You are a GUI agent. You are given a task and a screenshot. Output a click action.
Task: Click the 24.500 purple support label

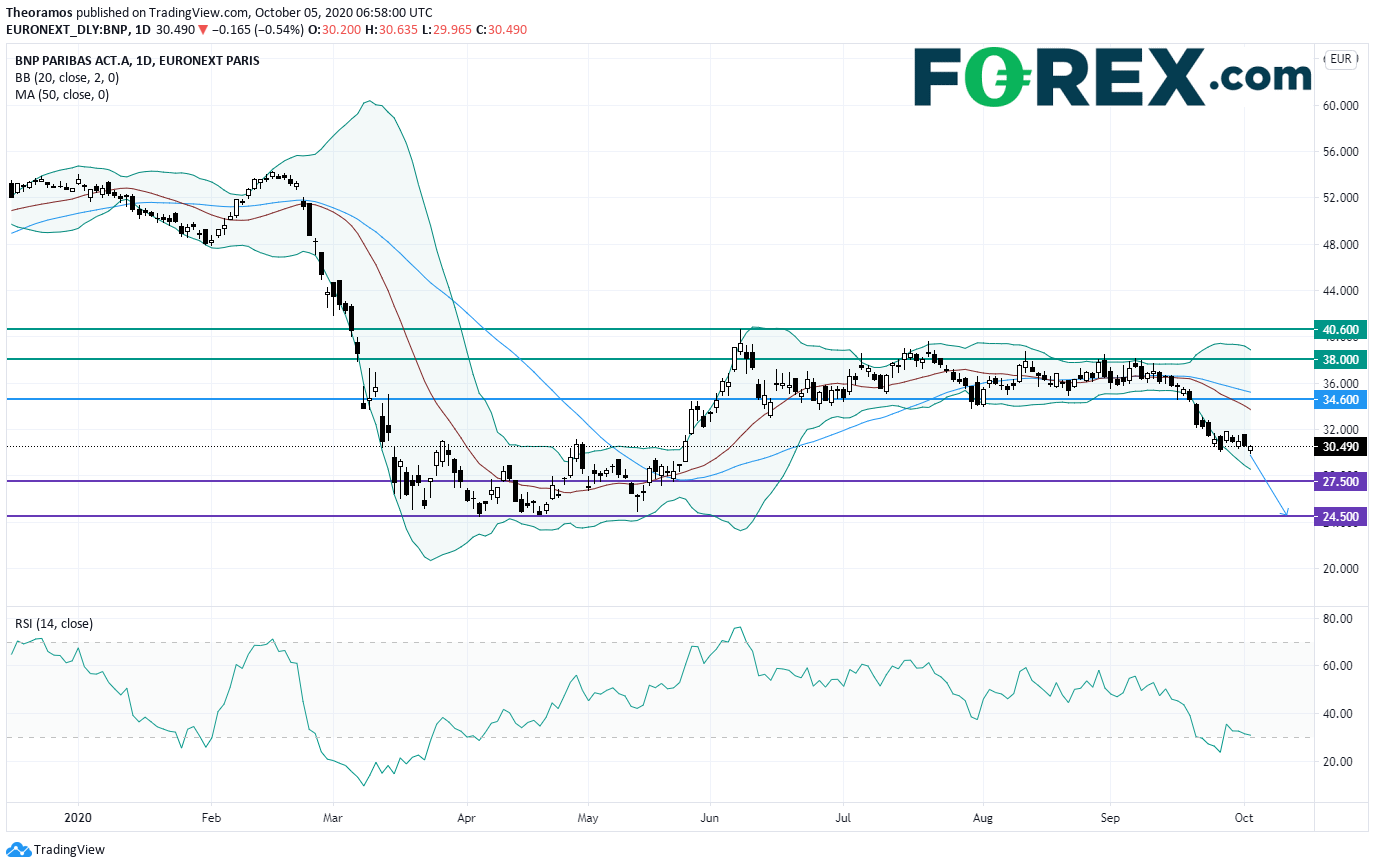click(x=1340, y=517)
